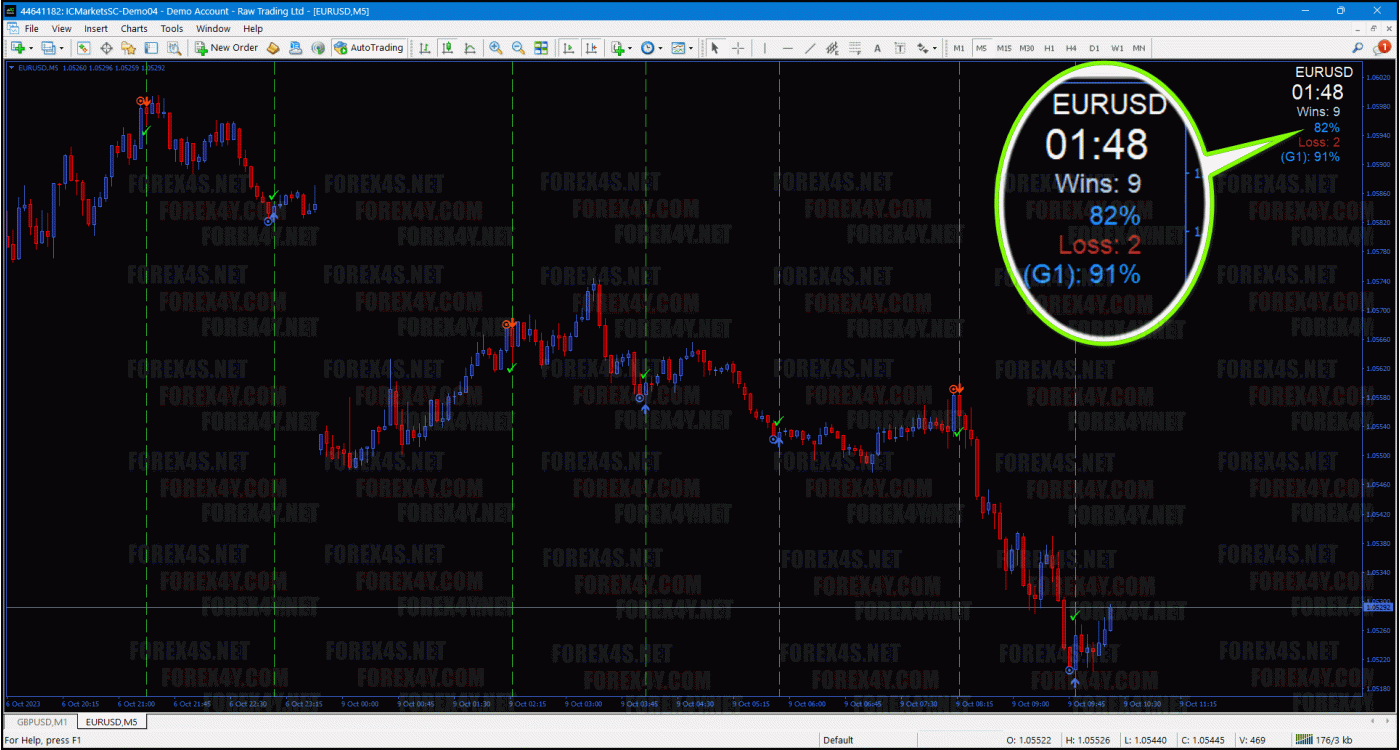Image resolution: width=1400 pixels, height=750 pixels.
Task: Toggle AutoTrading on or off
Action: click(368, 47)
